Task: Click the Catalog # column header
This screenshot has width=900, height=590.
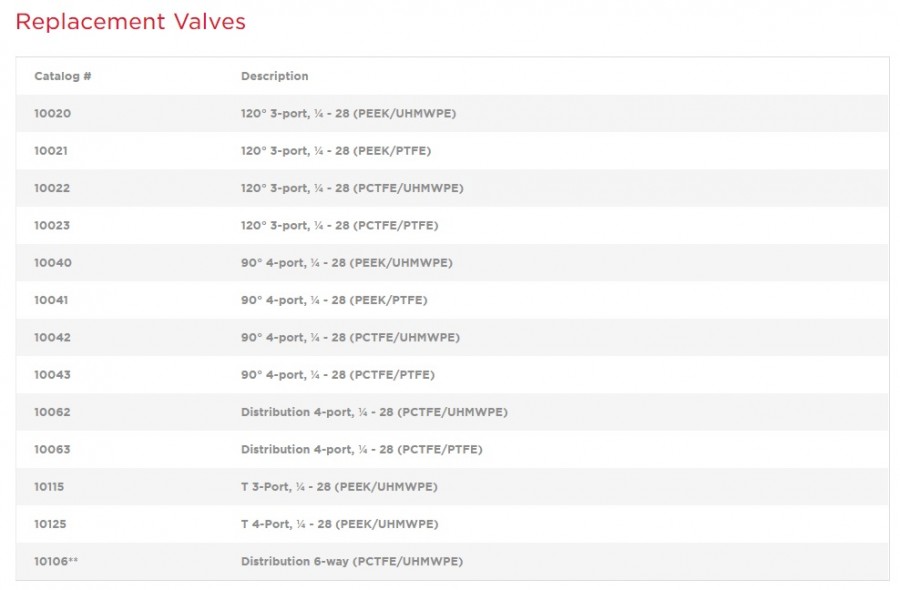Action: (63, 76)
